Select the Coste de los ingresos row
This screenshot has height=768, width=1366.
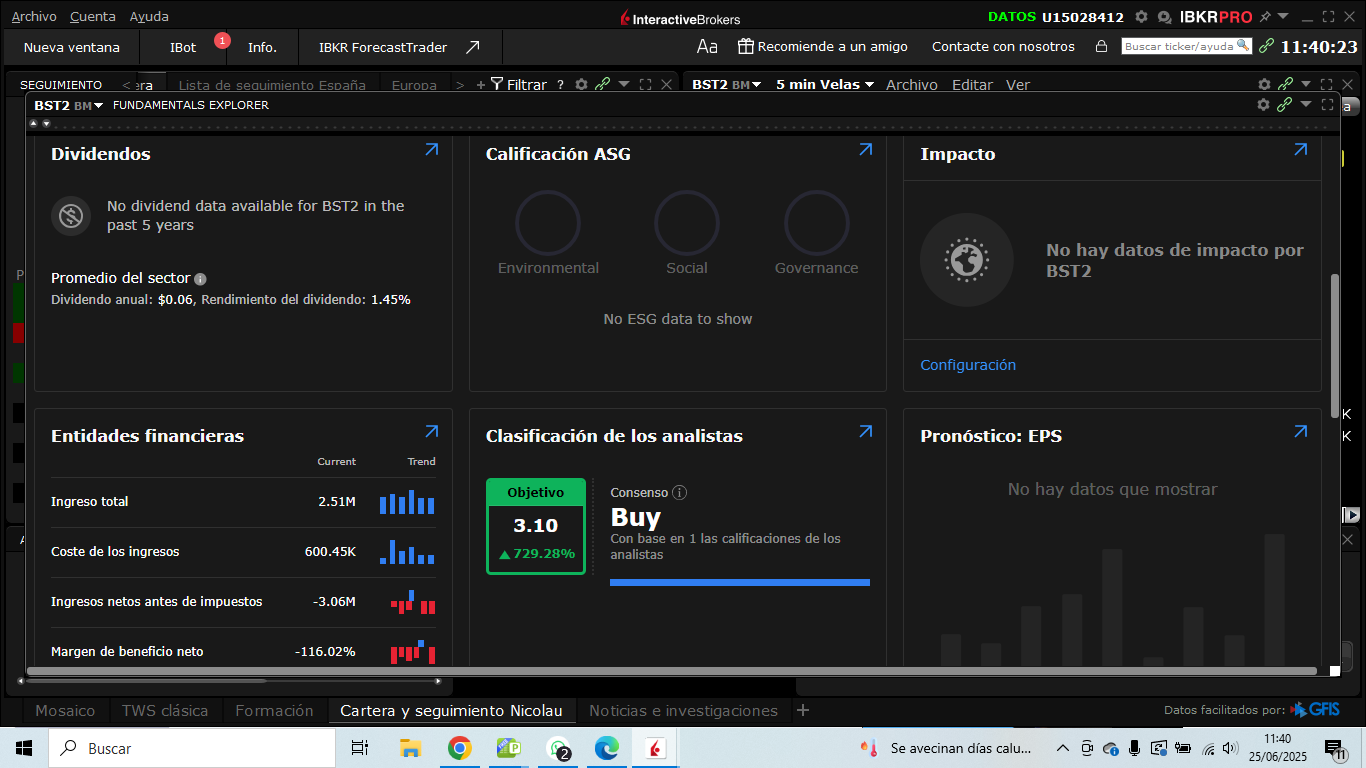point(243,552)
